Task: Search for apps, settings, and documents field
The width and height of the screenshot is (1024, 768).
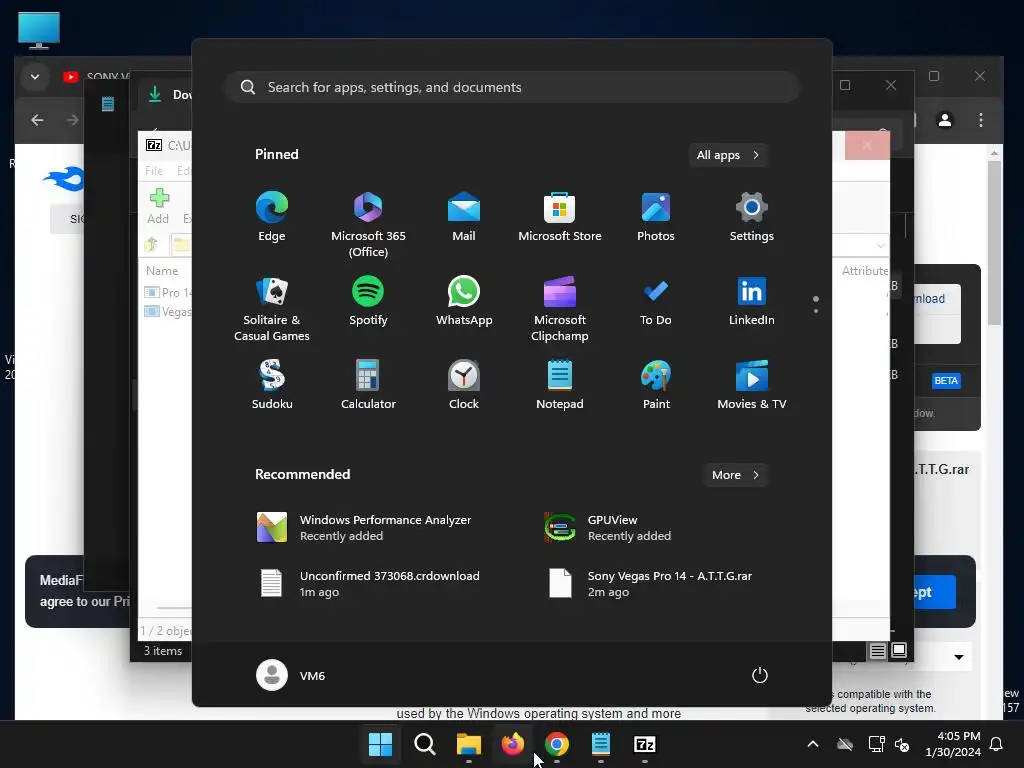Action: point(512,87)
